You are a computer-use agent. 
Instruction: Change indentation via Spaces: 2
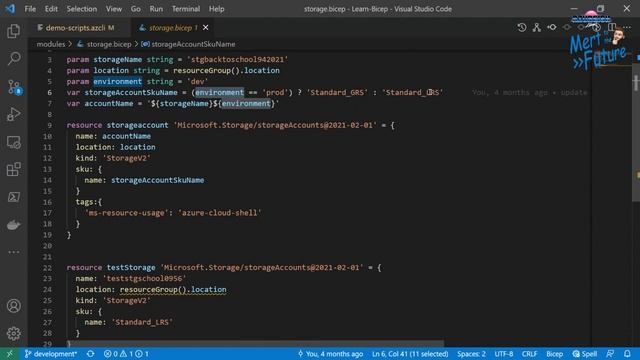point(471,354)
